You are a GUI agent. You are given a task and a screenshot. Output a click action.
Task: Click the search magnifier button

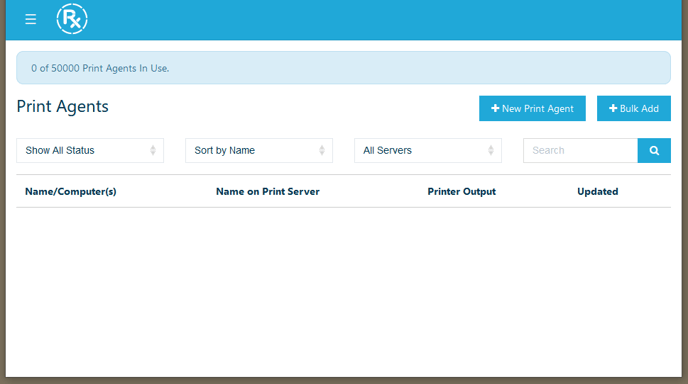coord(654,151)
